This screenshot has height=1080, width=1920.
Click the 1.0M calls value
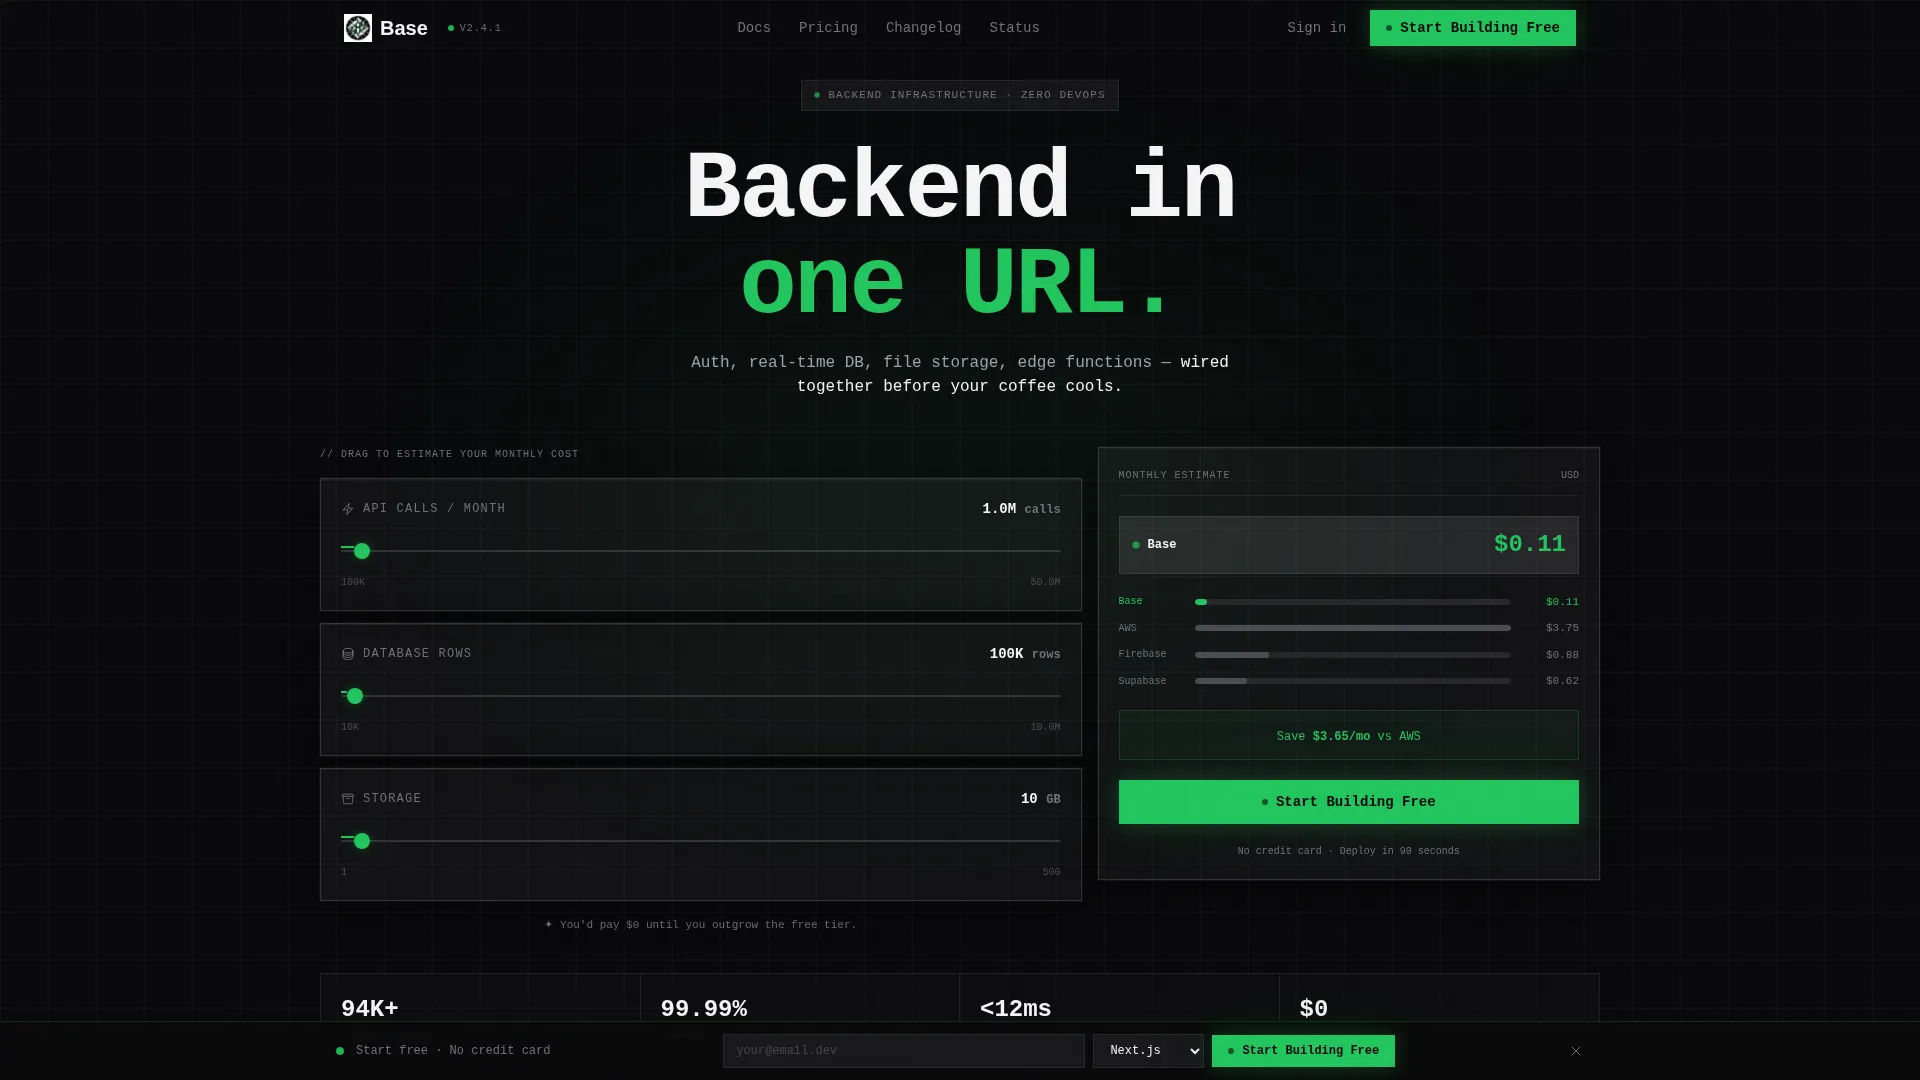1021,509
